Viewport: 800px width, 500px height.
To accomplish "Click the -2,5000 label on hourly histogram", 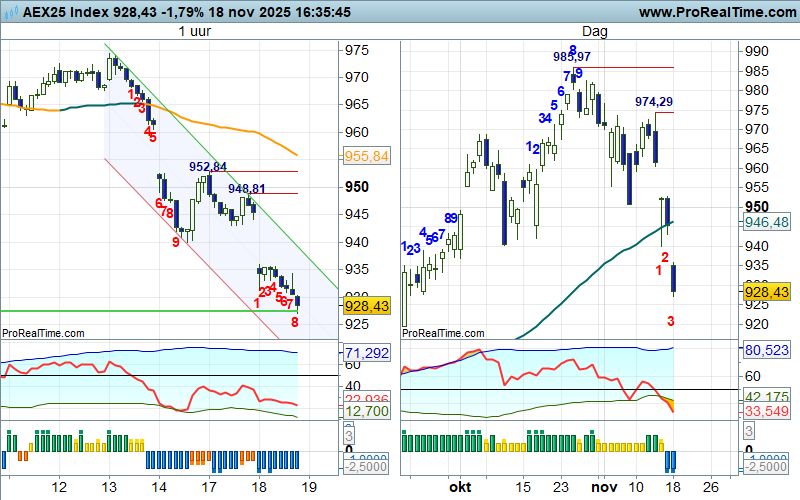I will 365,467.
